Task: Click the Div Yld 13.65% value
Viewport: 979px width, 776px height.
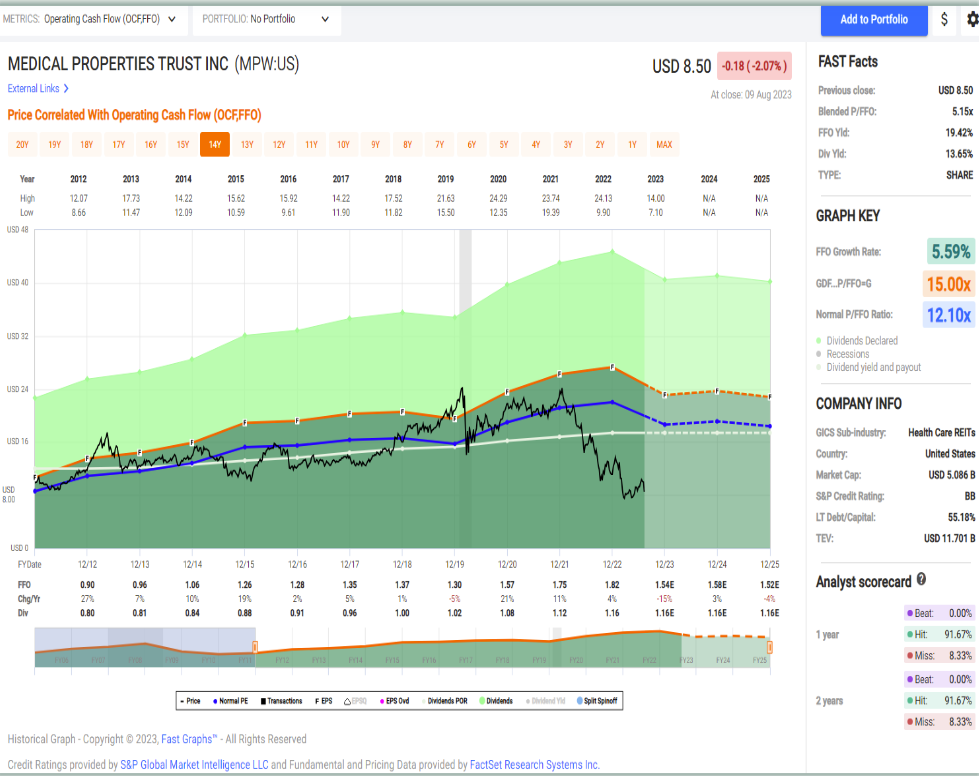Action: tap(958, 154)
